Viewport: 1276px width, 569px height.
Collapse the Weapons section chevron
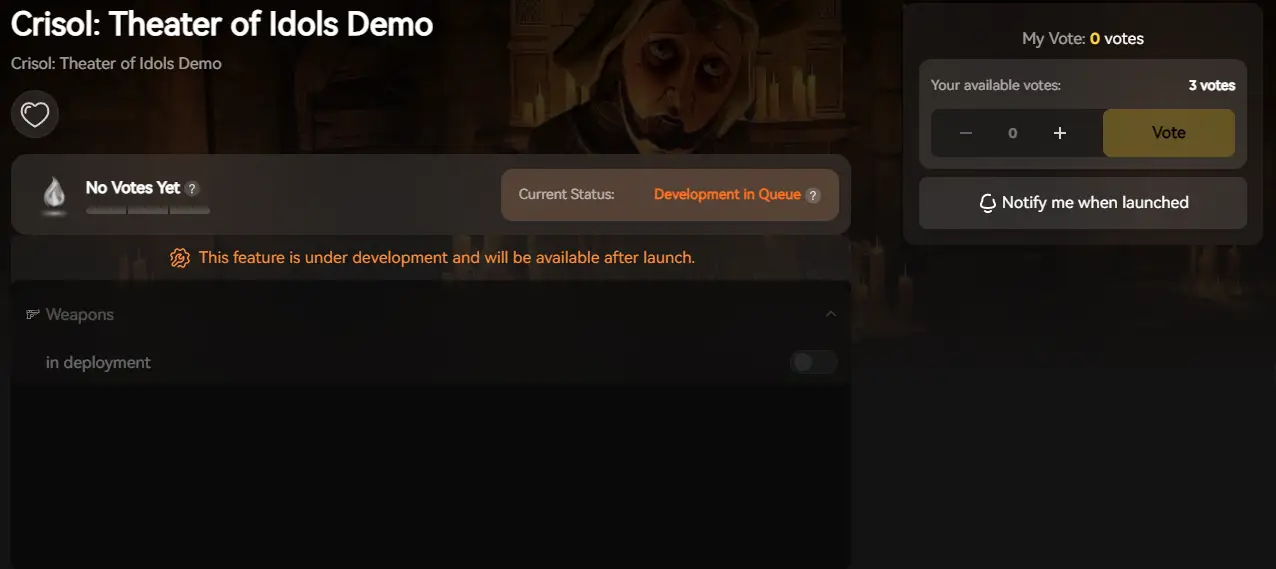point(830,314)
